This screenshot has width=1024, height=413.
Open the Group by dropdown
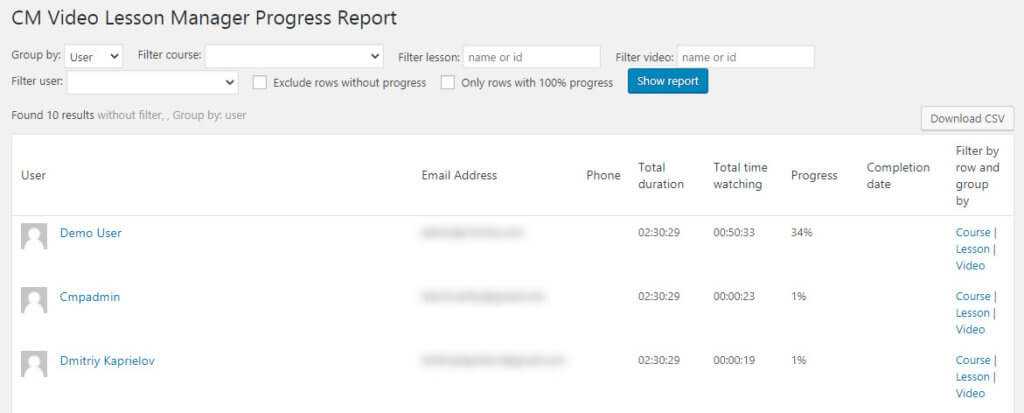click(x=95, y=57)
